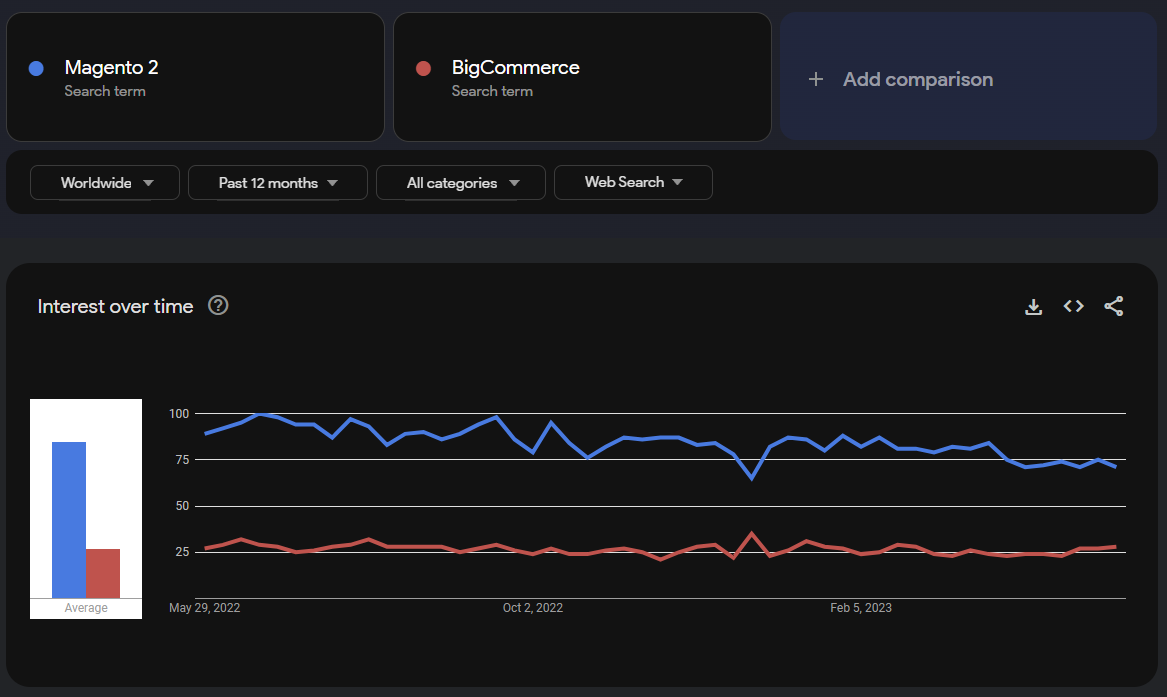Select the red BigCommerce average bar

103,574
